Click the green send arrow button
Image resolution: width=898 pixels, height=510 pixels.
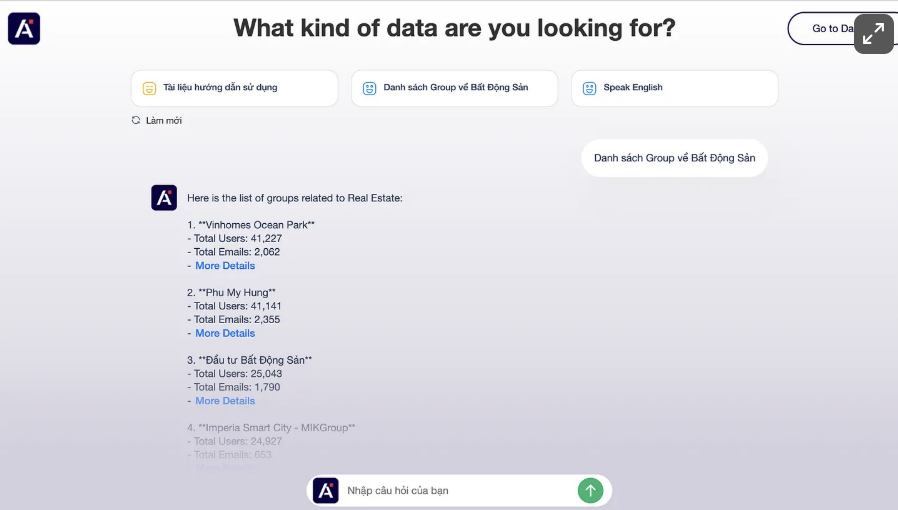(590, 491)
